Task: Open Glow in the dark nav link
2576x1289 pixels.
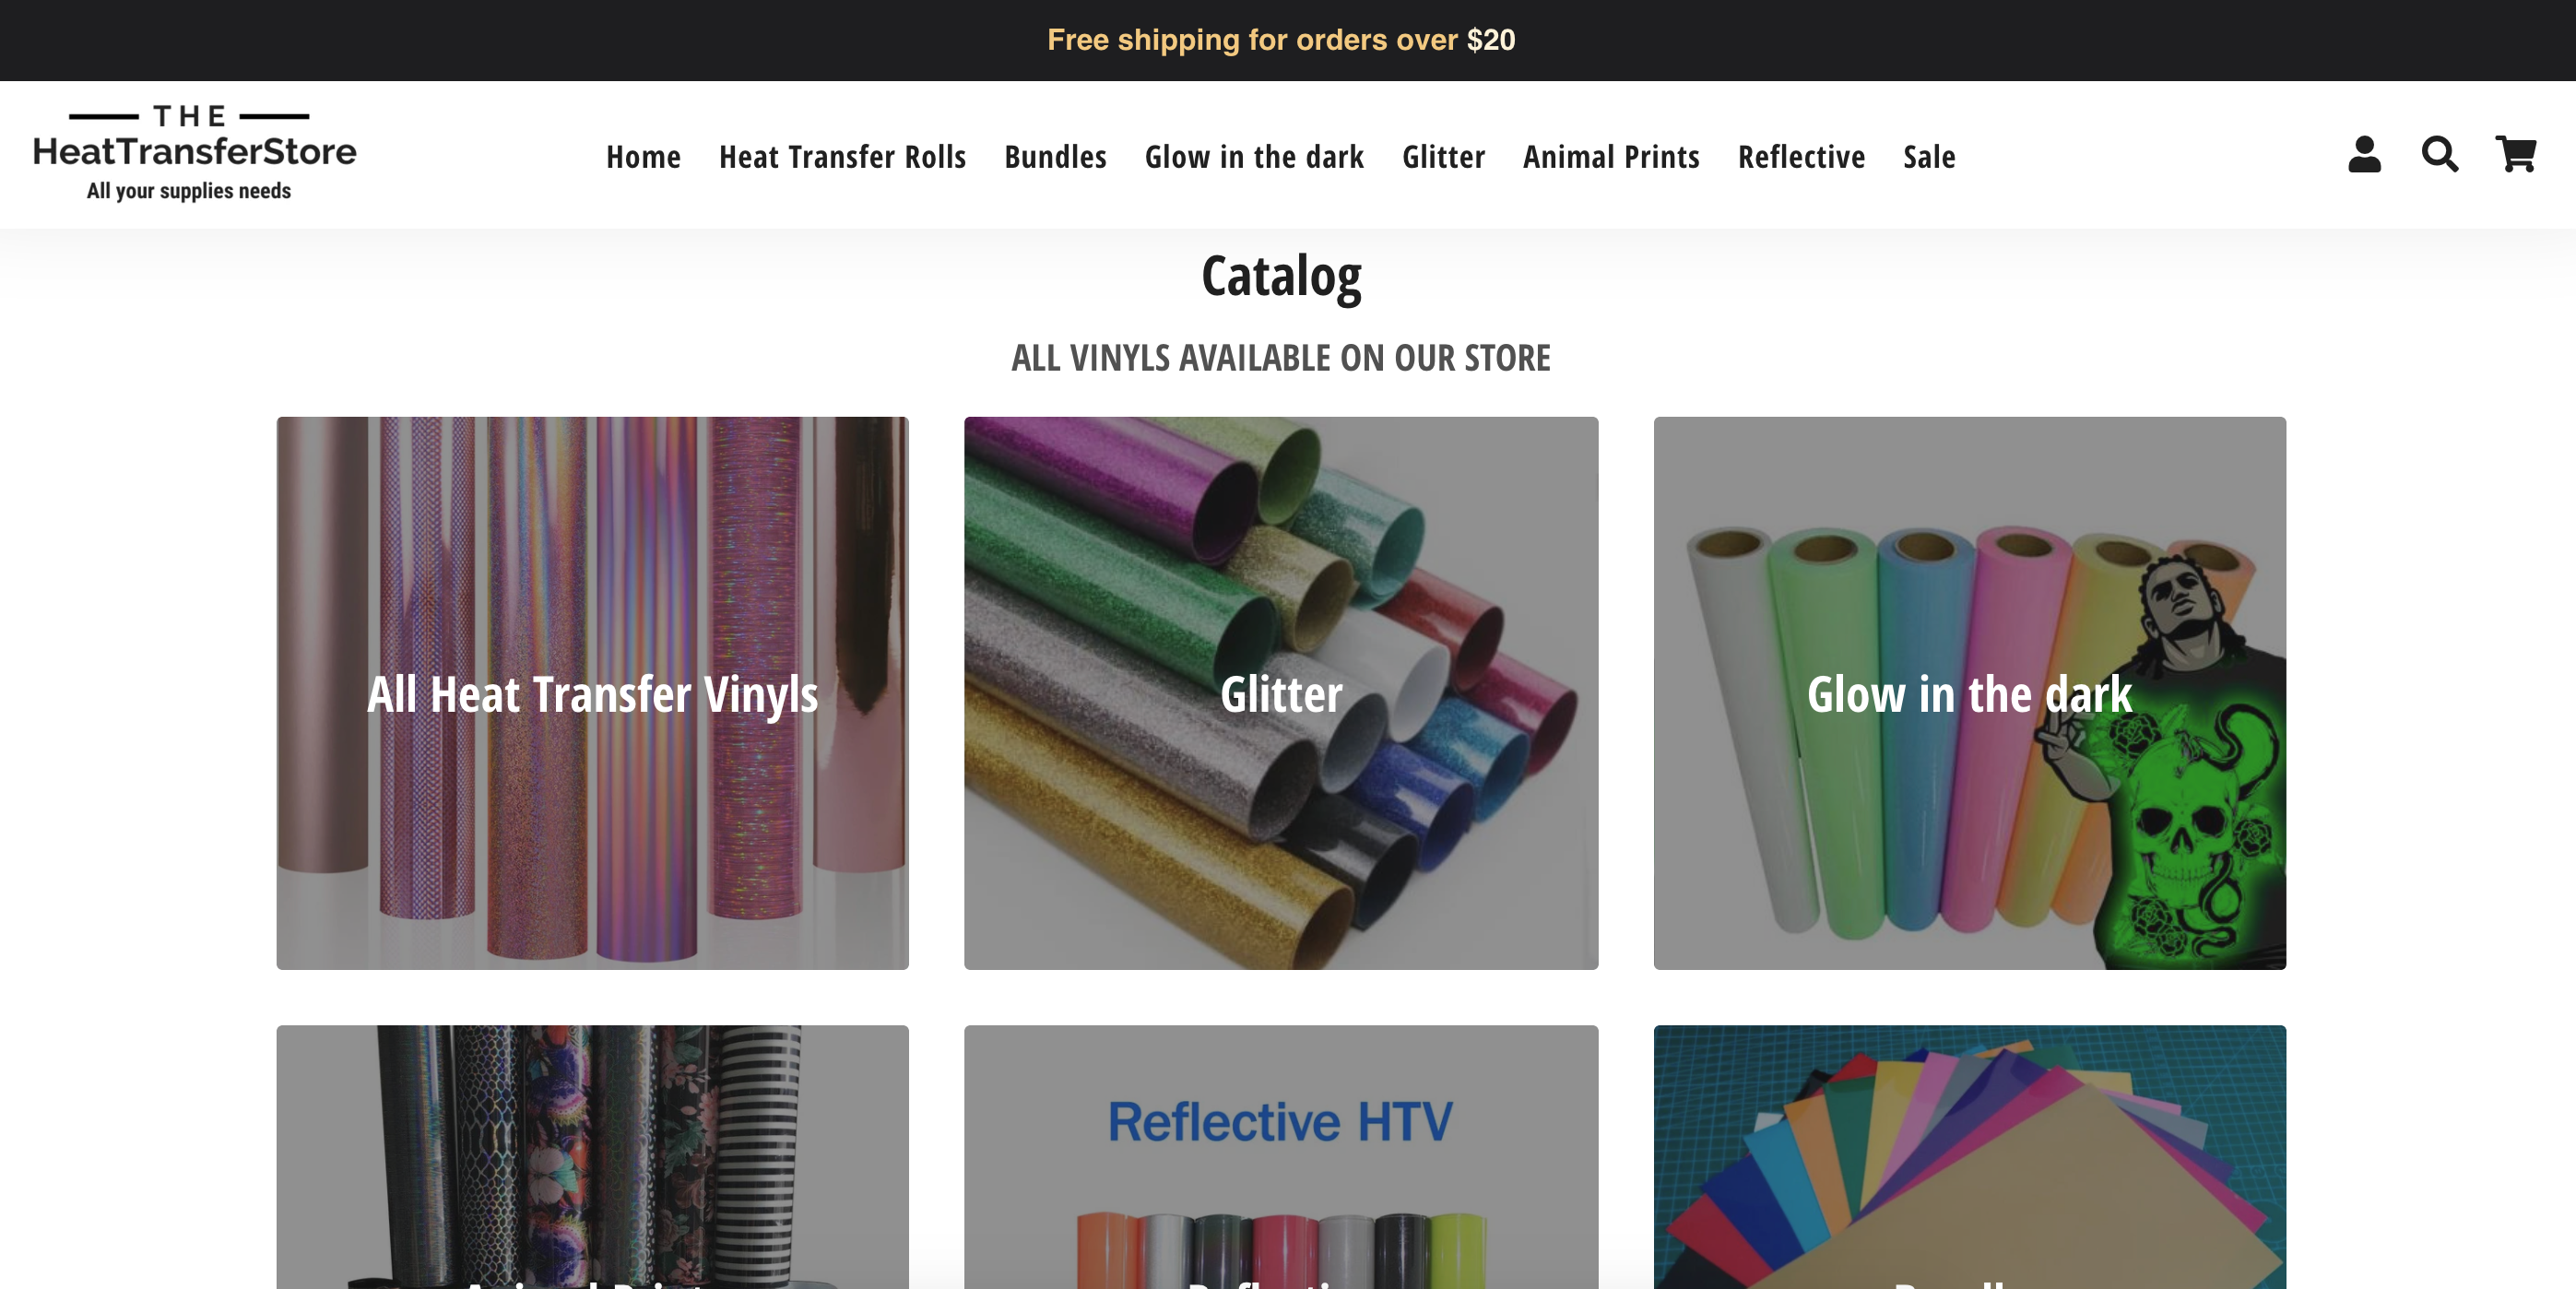Action: (x=1254, y=157)
